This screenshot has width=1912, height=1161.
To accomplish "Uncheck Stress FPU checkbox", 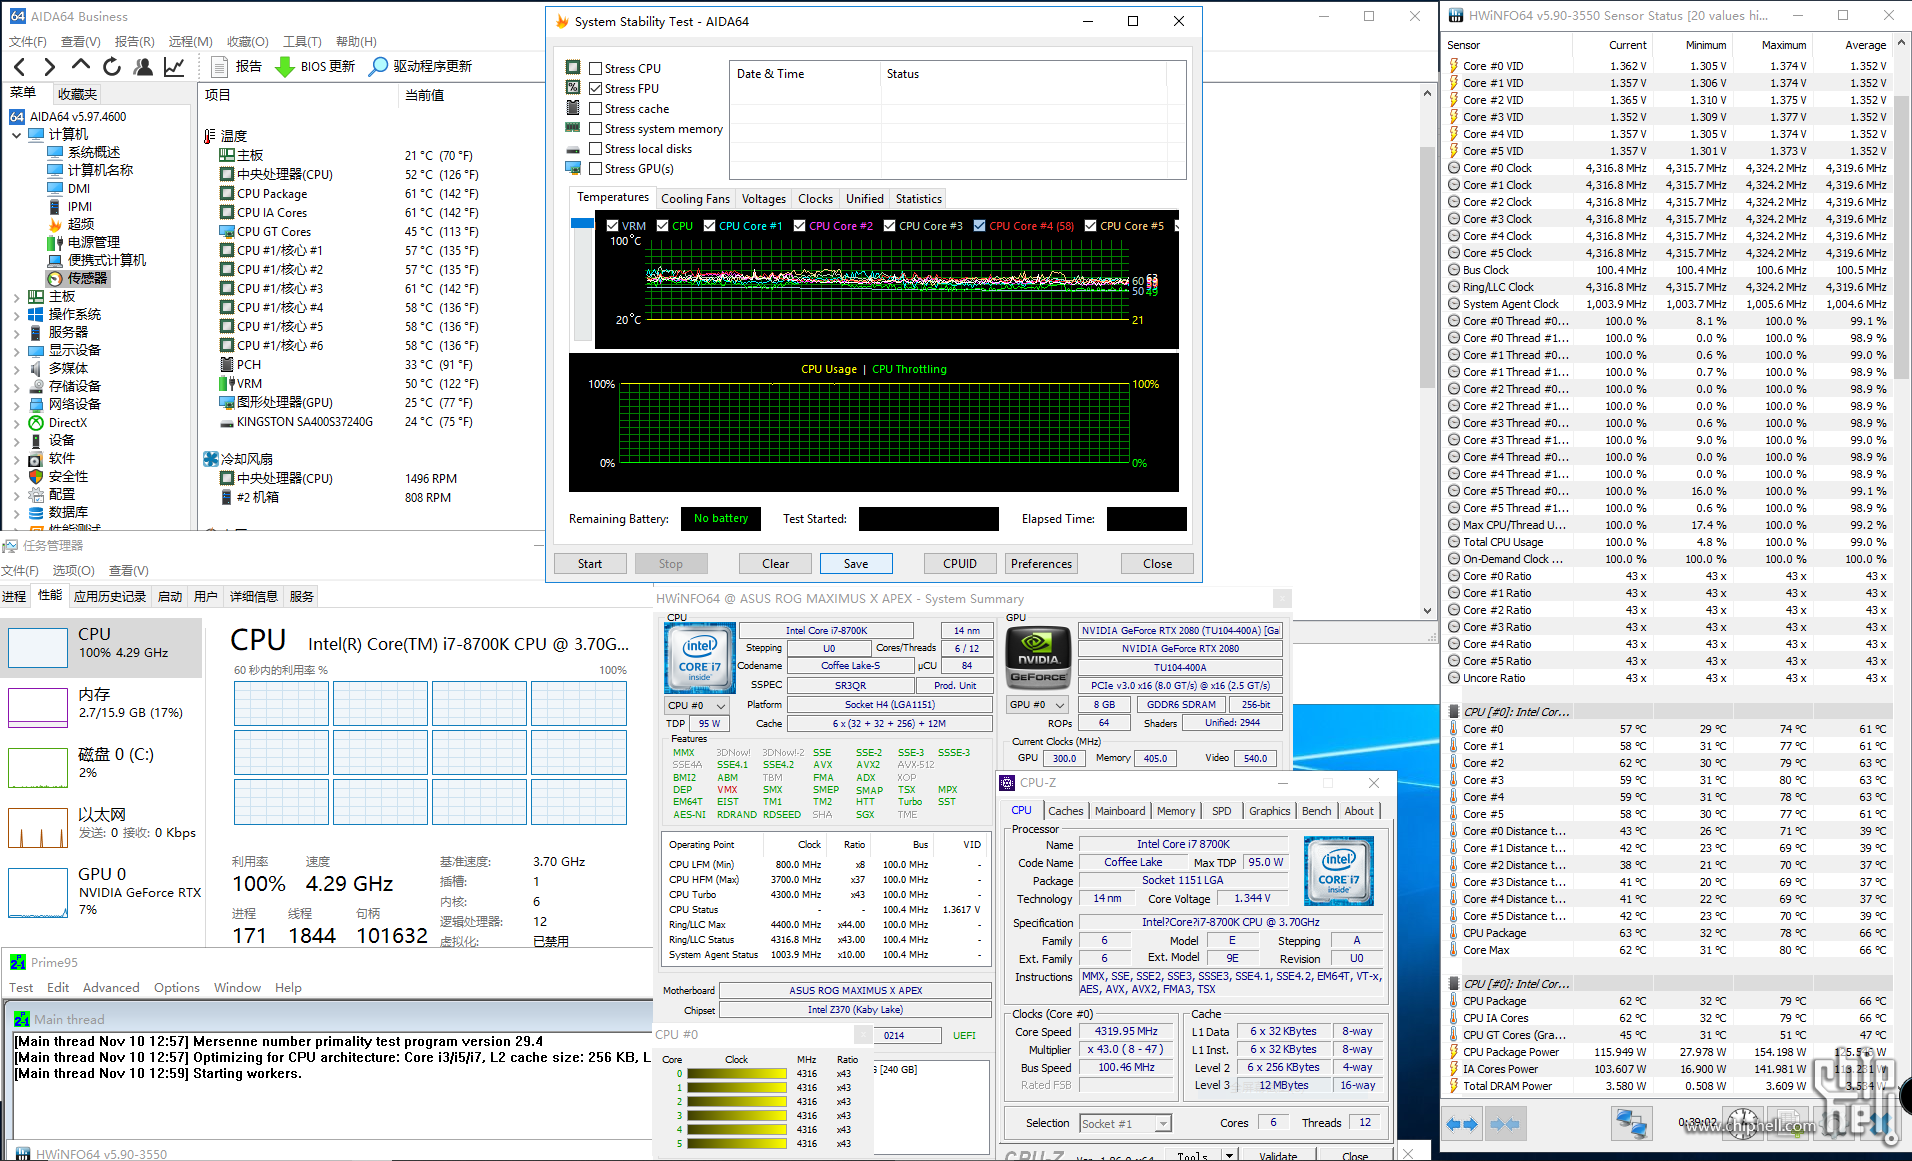I will click(596, 88).
